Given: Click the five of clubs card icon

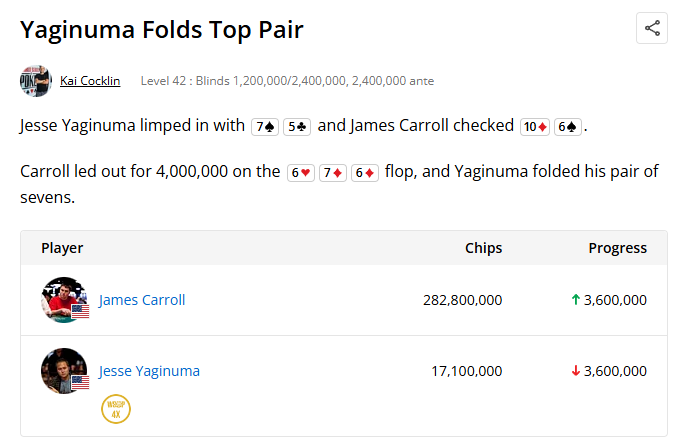Looking at the screenshot, I should coord(297,127).
